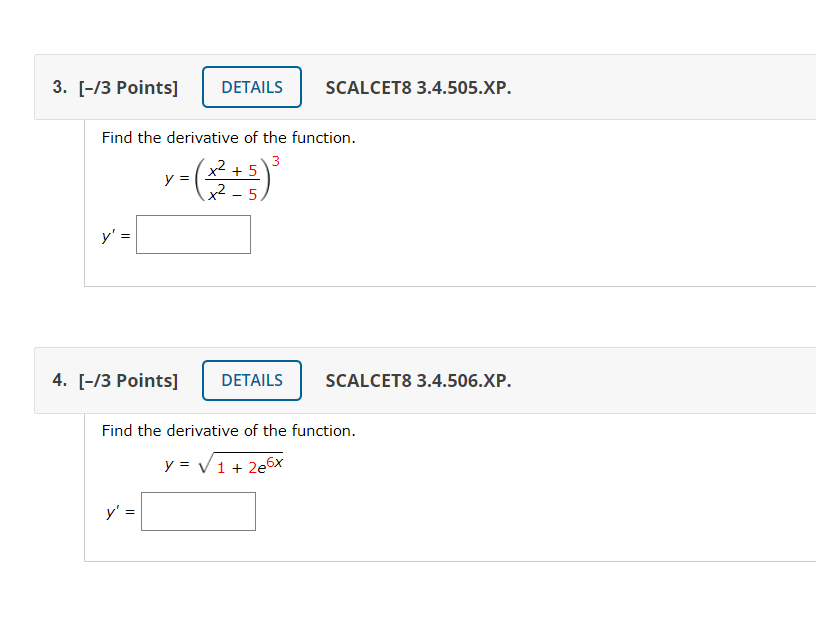The width and height of the screenshot is (816, 620).
Task: Click the red 5 in the numerator
Action: 253,171
